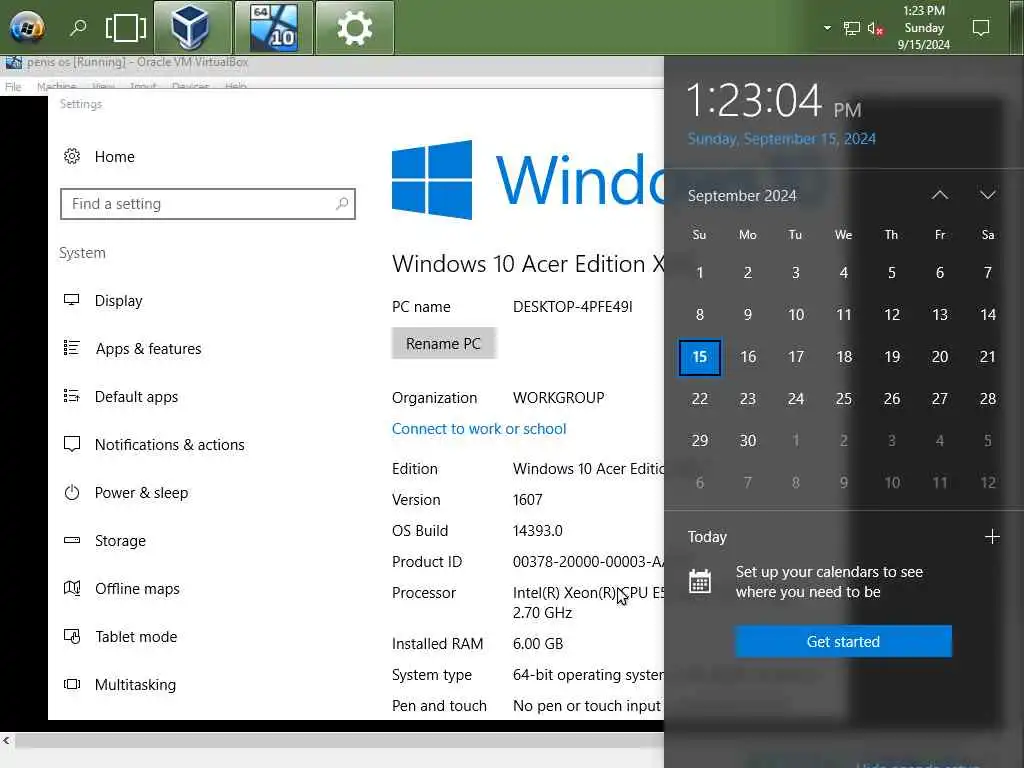Image resolution: width=1024 pixels, height=768 pixels.
Task: Click the muted volume tray icon
Action: (875, 28)
